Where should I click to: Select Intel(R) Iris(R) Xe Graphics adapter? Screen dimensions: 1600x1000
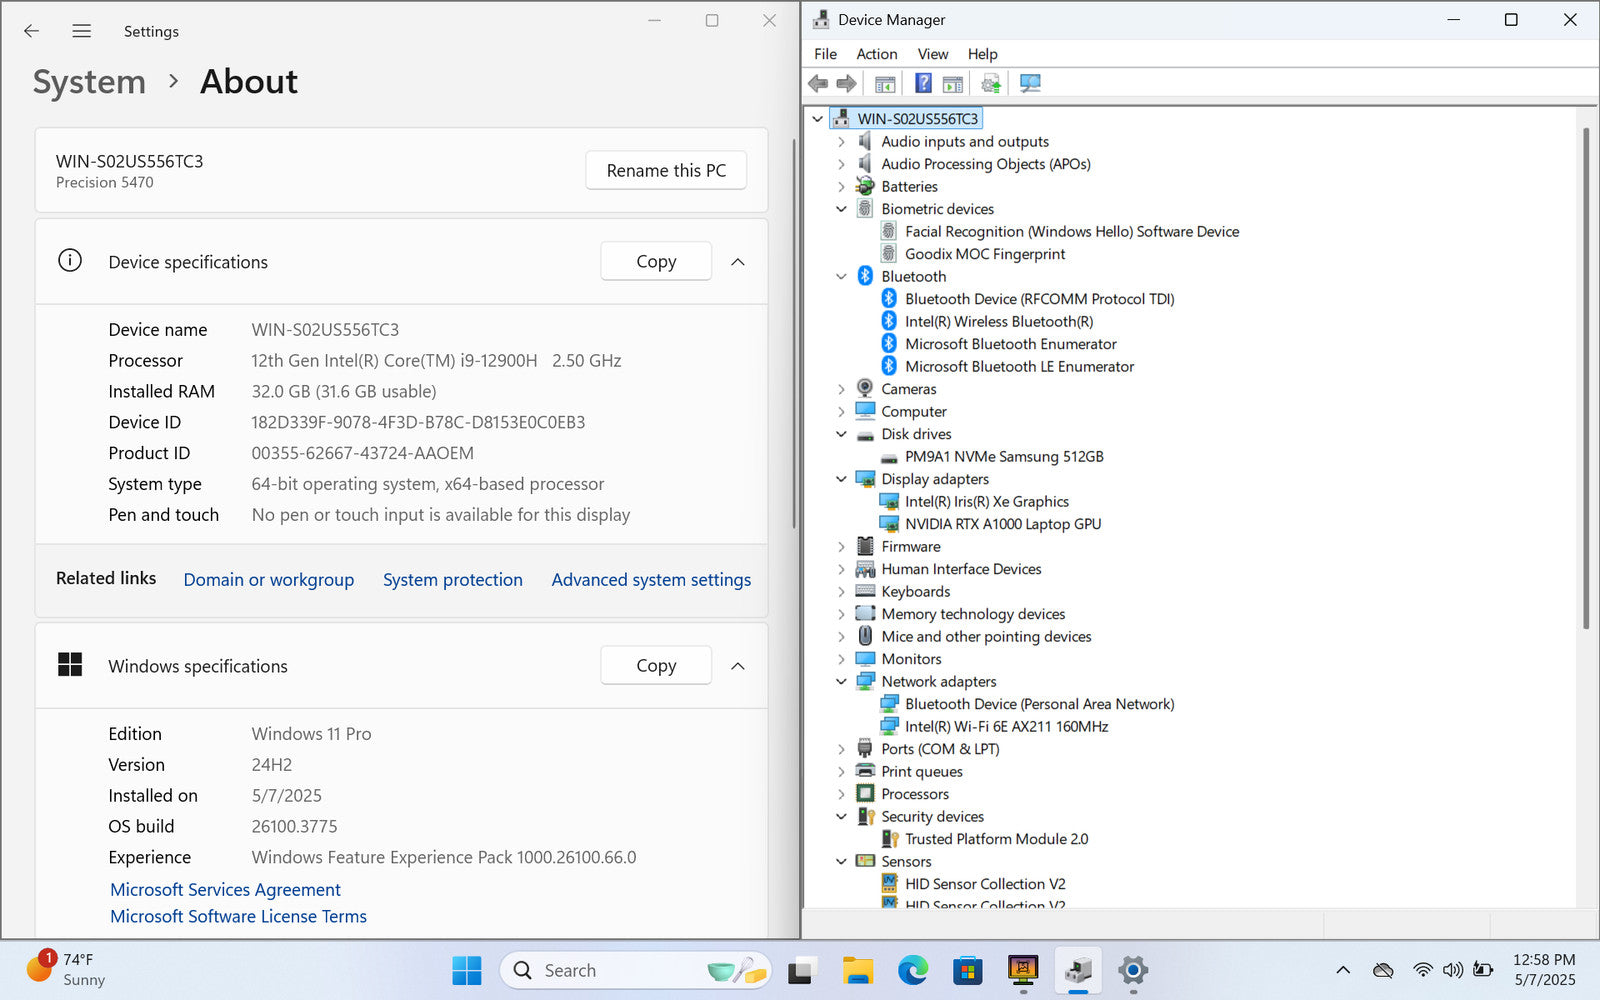pyautogui.click(x=986, y=501)
